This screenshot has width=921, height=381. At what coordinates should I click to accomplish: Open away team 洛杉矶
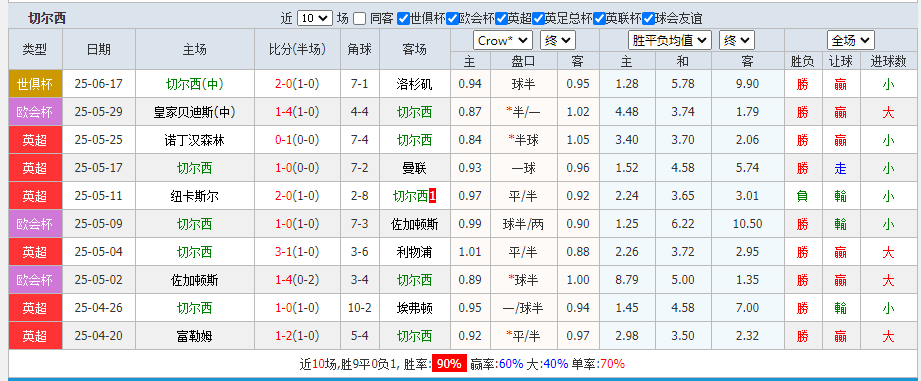pyautogui.click(x=414, y=84)
